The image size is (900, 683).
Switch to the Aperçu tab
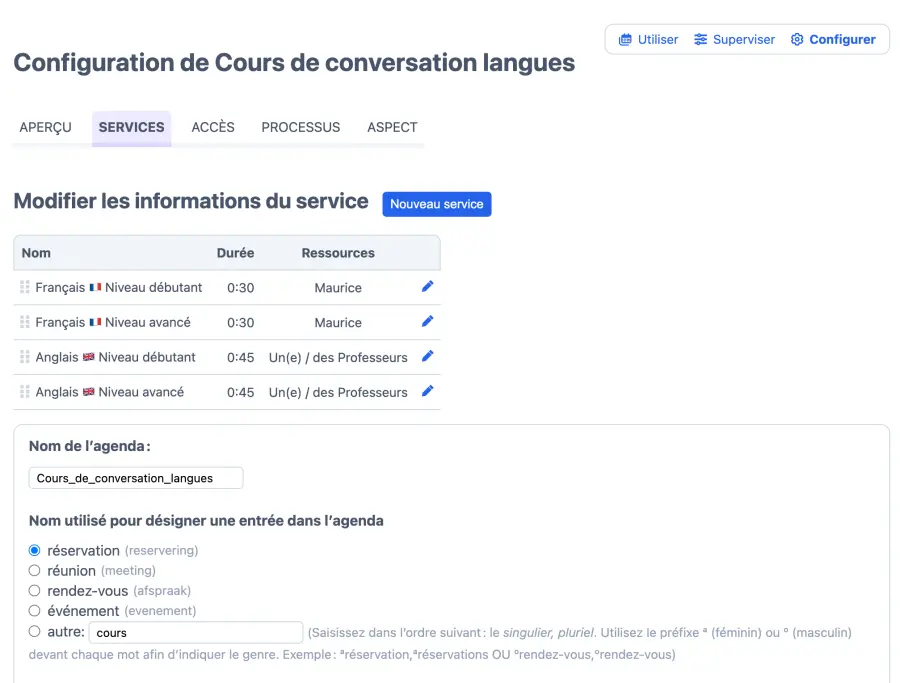click(x=46, y=127)
